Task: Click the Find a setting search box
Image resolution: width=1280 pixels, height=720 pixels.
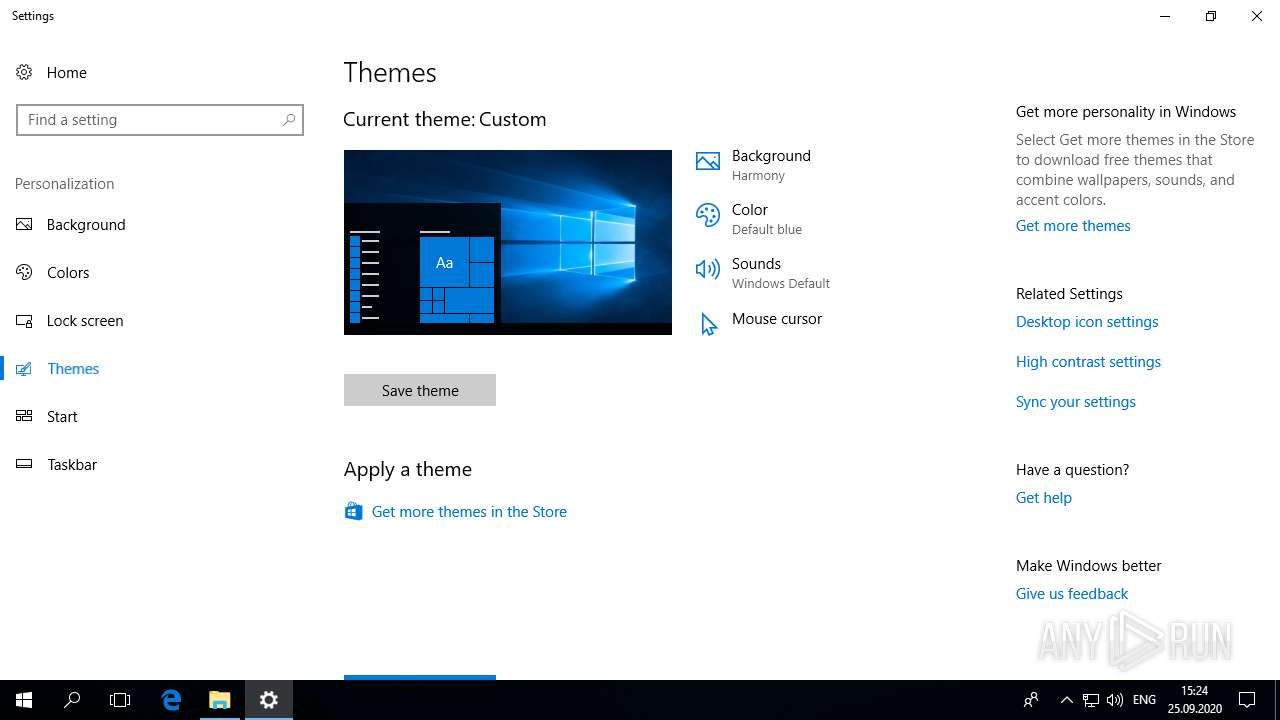Action: click(x=160, y=119)
